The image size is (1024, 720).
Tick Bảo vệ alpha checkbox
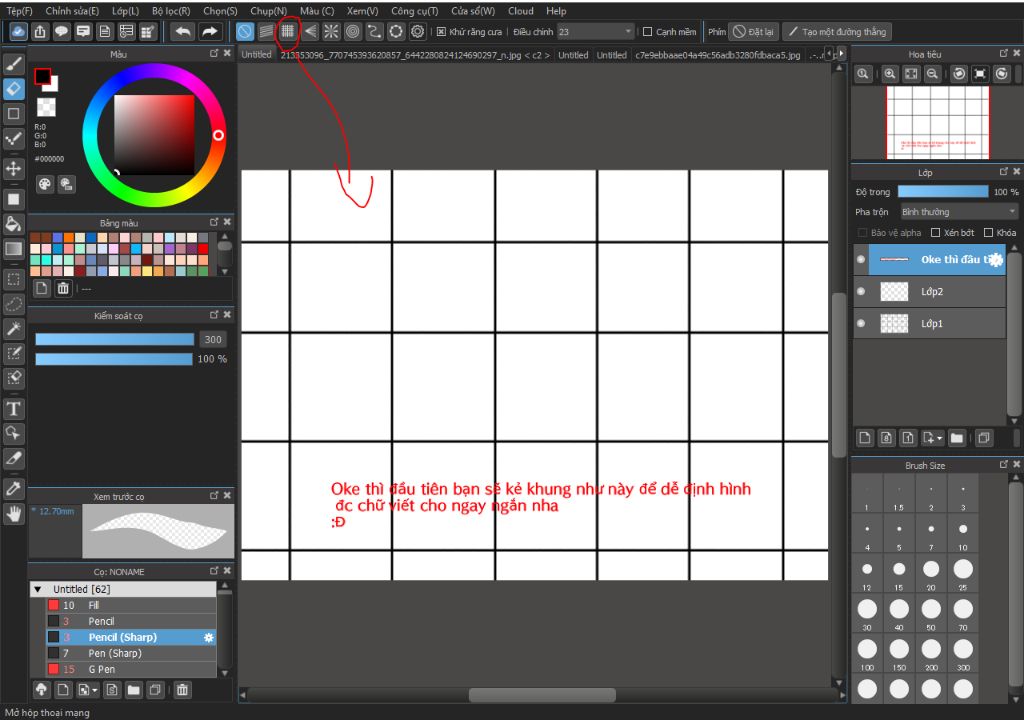tap(863, 233)
